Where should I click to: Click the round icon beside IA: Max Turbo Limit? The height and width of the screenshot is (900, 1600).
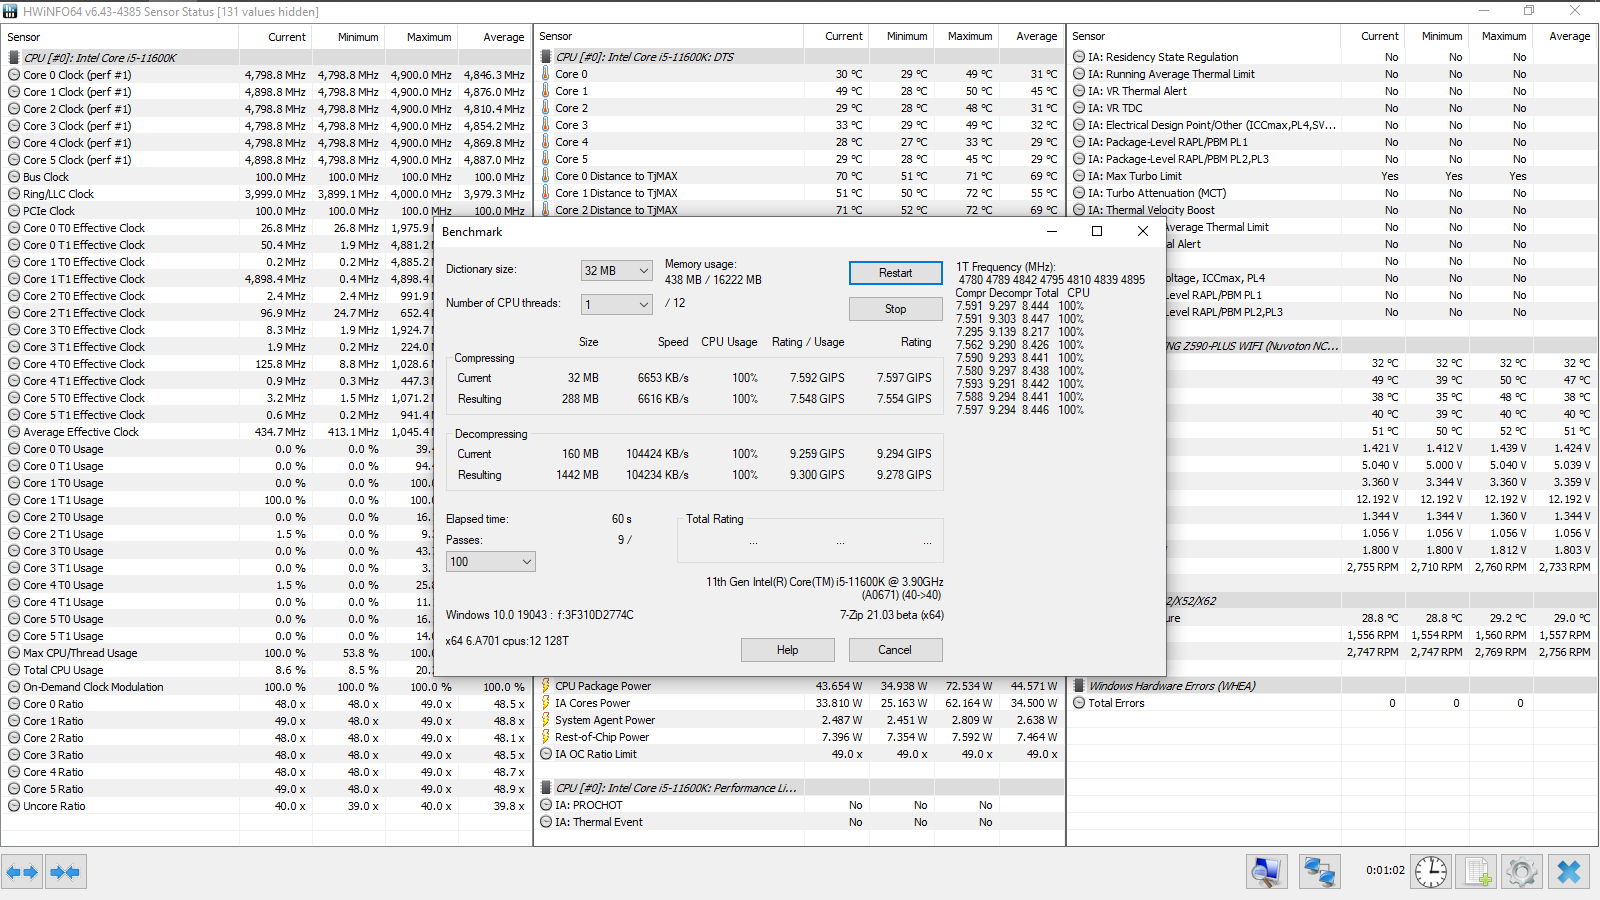[1079, 176]
